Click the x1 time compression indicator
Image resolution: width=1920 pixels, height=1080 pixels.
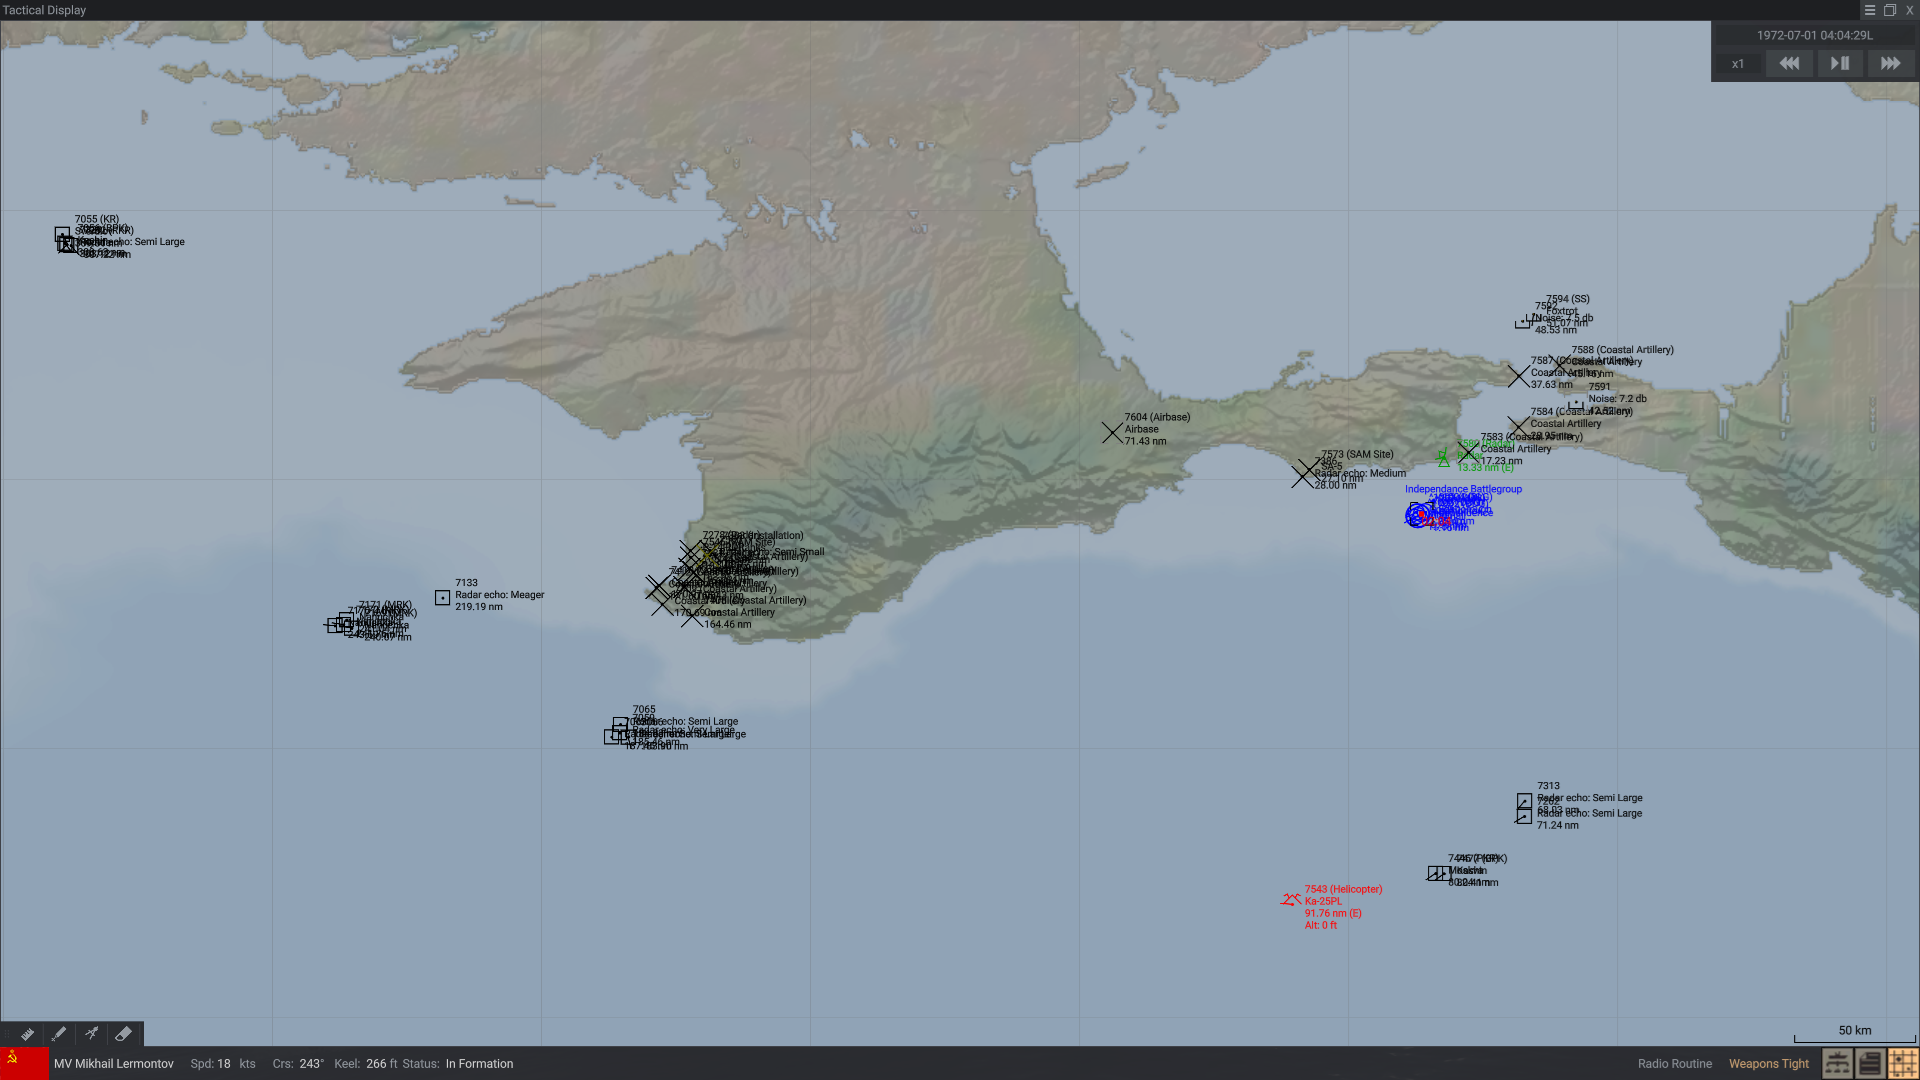[1738, 64]
